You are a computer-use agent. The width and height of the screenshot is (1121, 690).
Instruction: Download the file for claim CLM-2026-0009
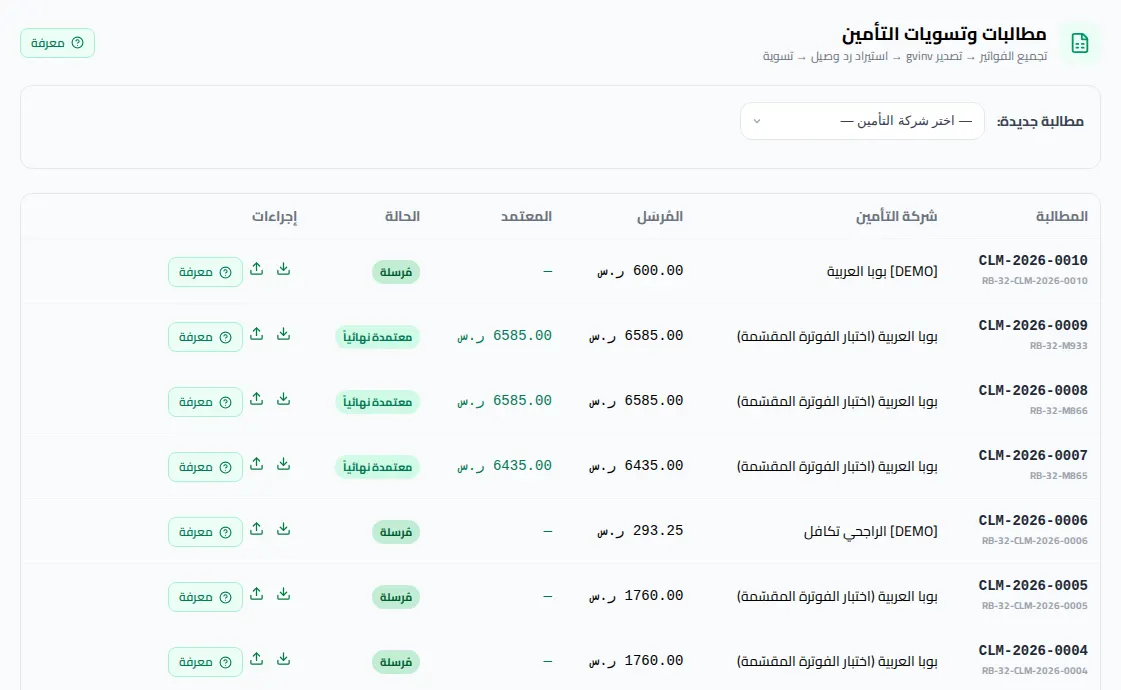click(284, 335)
